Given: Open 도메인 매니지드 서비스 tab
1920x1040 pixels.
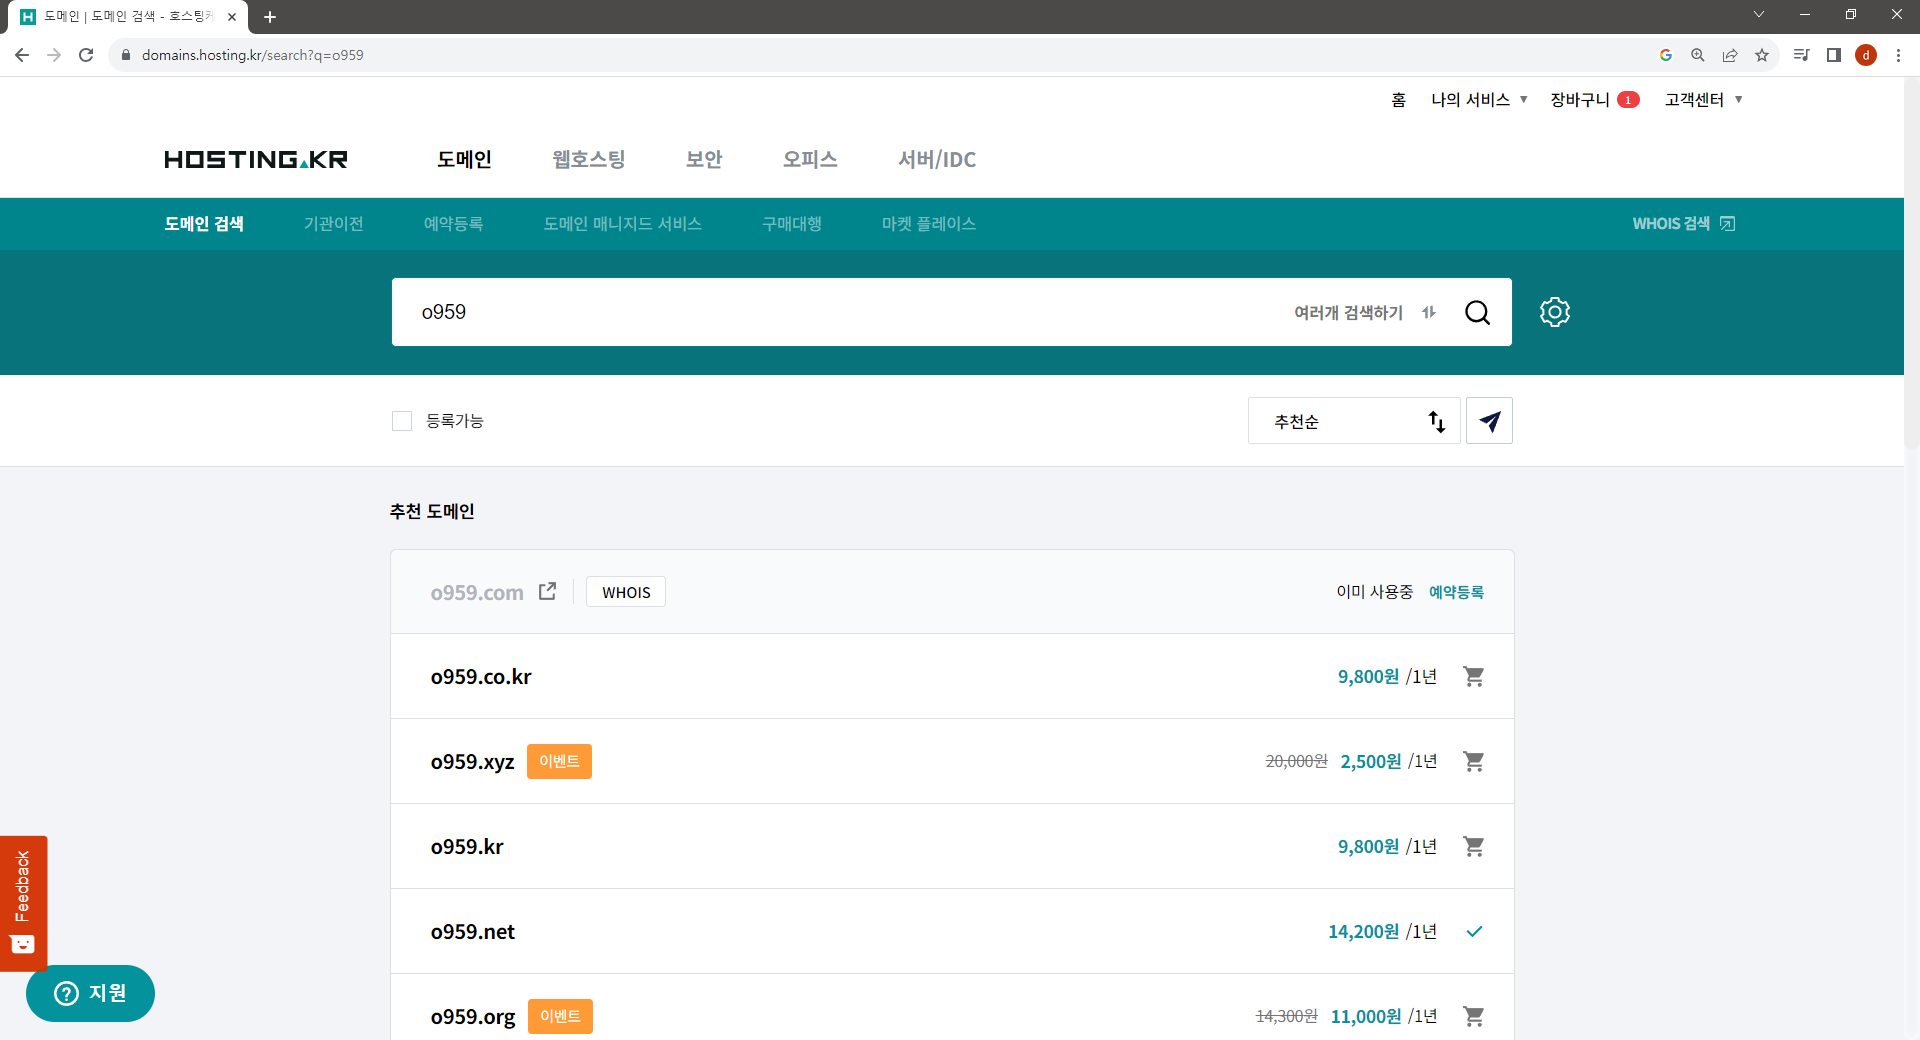Looking at the screenshot, I should pyautogui.click(x=623, y=224).
